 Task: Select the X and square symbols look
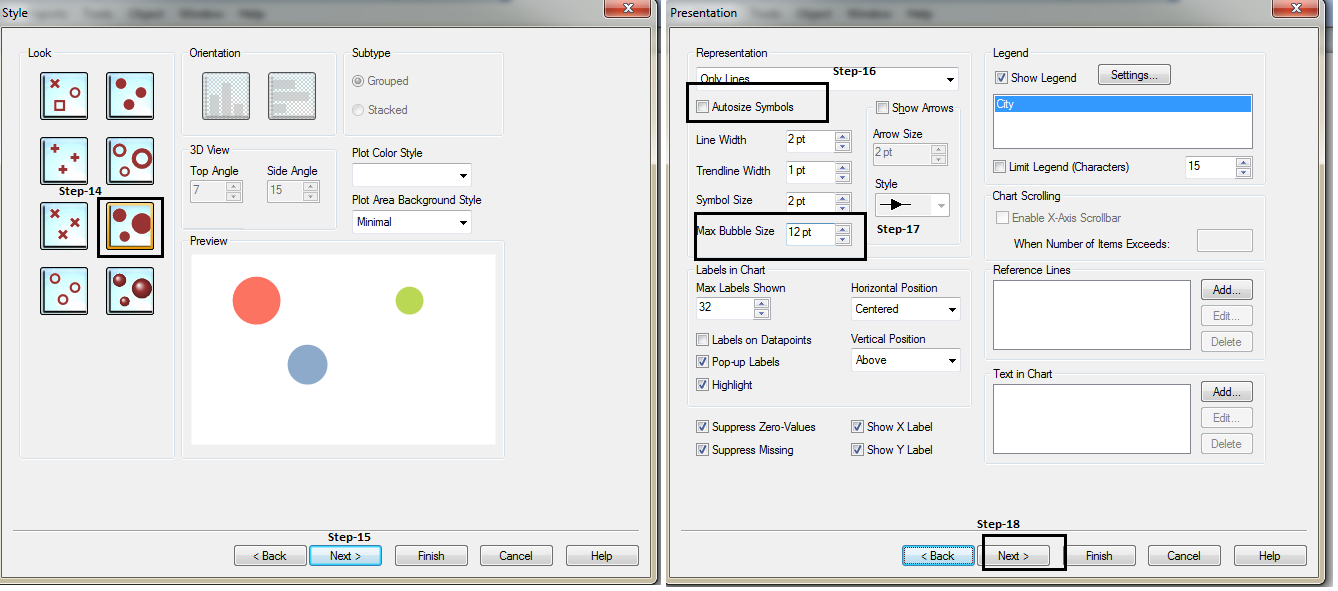(65, 96)
